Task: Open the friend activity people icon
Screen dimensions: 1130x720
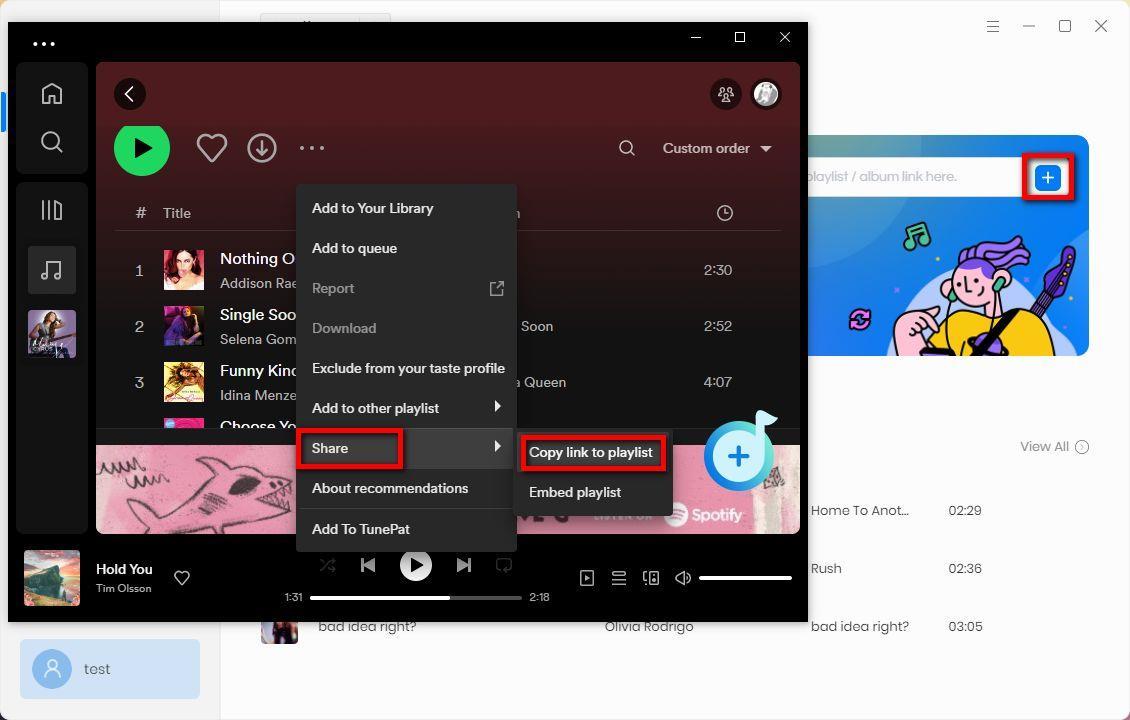Action: [x=726, y=94]
